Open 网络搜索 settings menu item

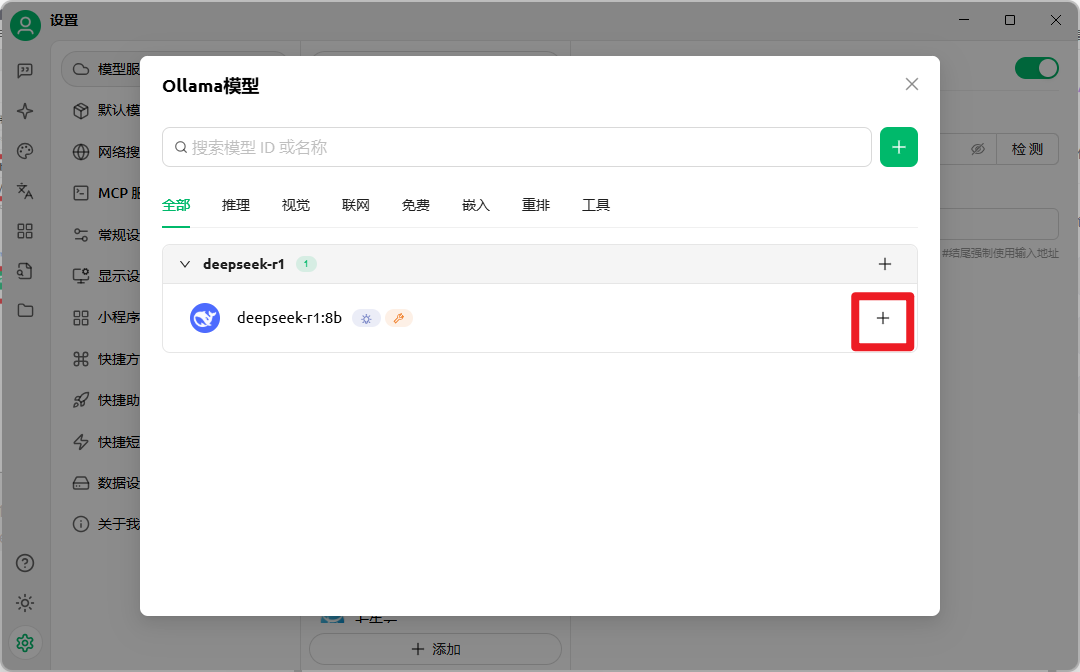point(107,151)
